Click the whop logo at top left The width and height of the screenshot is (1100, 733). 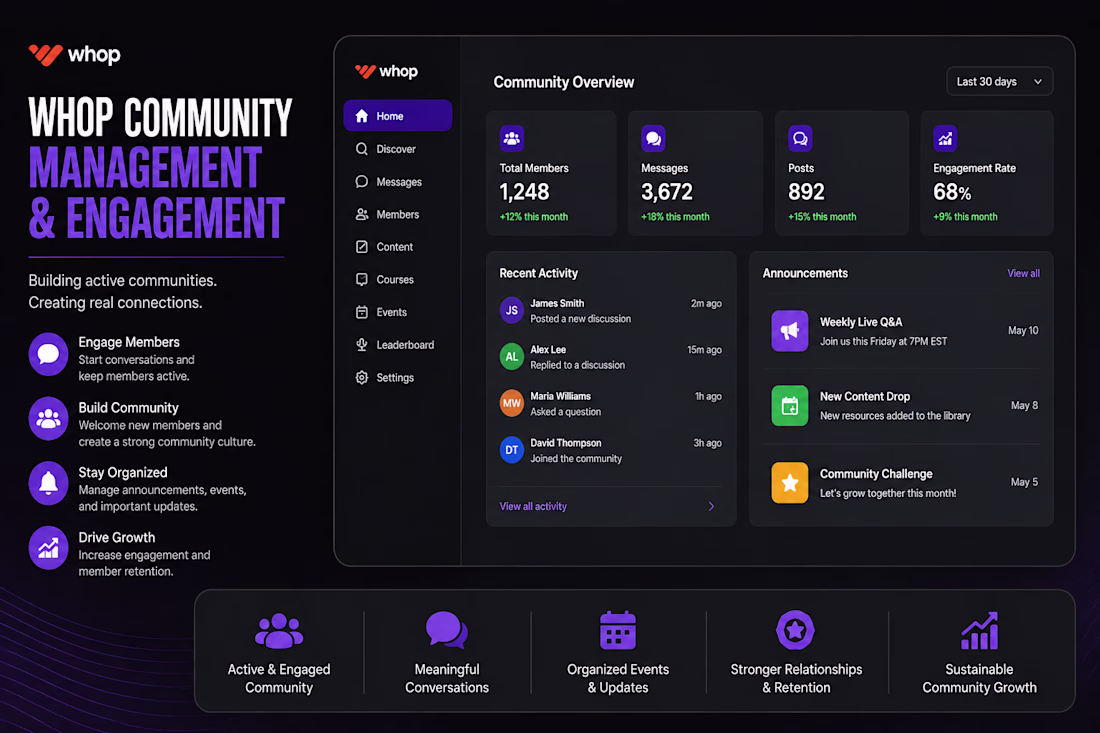[x=74, y=55]
